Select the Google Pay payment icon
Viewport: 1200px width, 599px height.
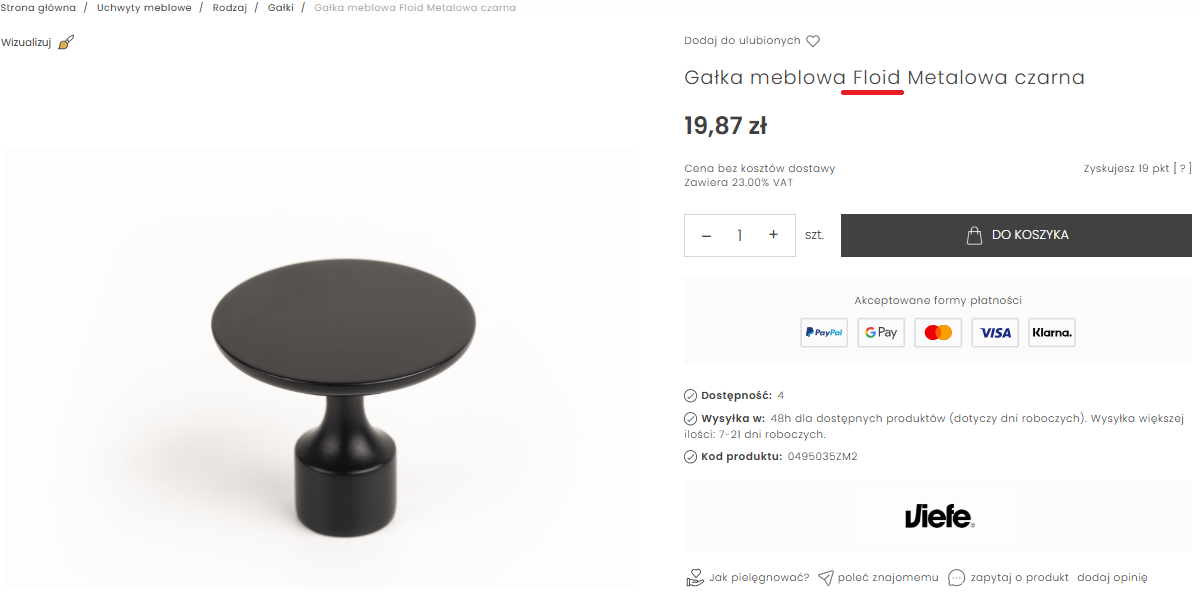881,333
